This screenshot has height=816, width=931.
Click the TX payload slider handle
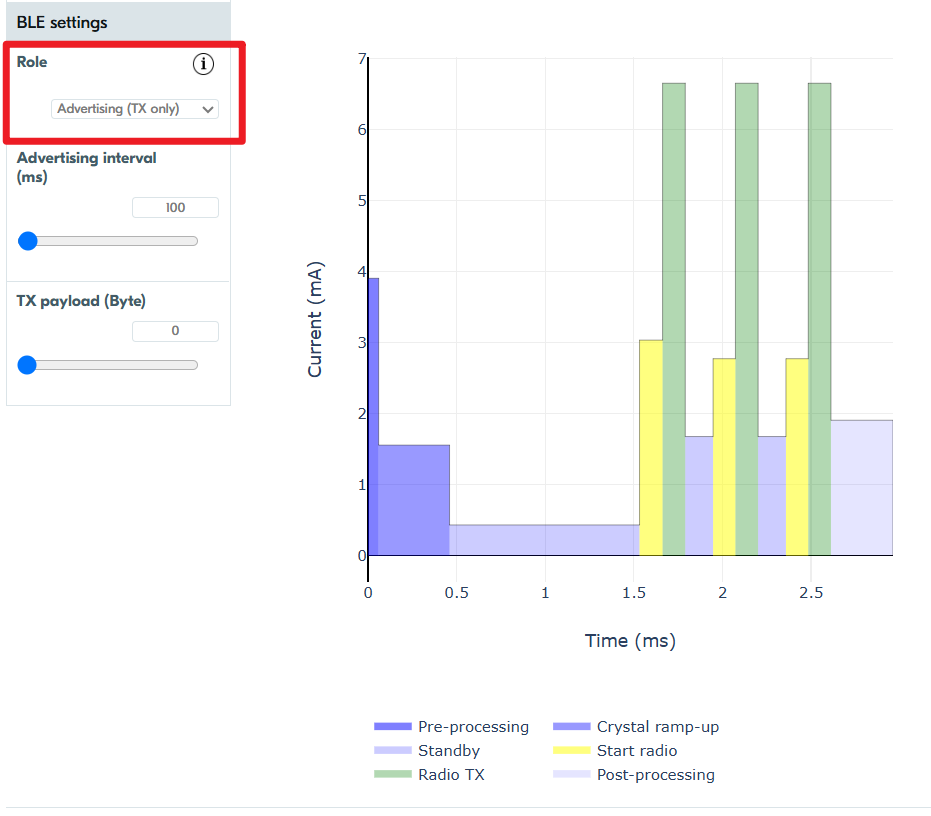click(28, 365)
